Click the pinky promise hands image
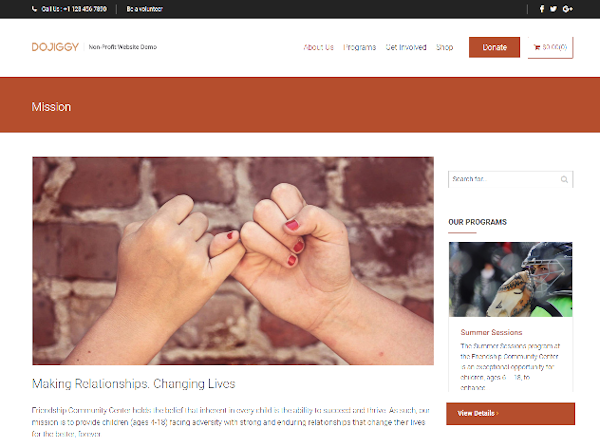This screenshot has height=447, width=600. [233, 261]
